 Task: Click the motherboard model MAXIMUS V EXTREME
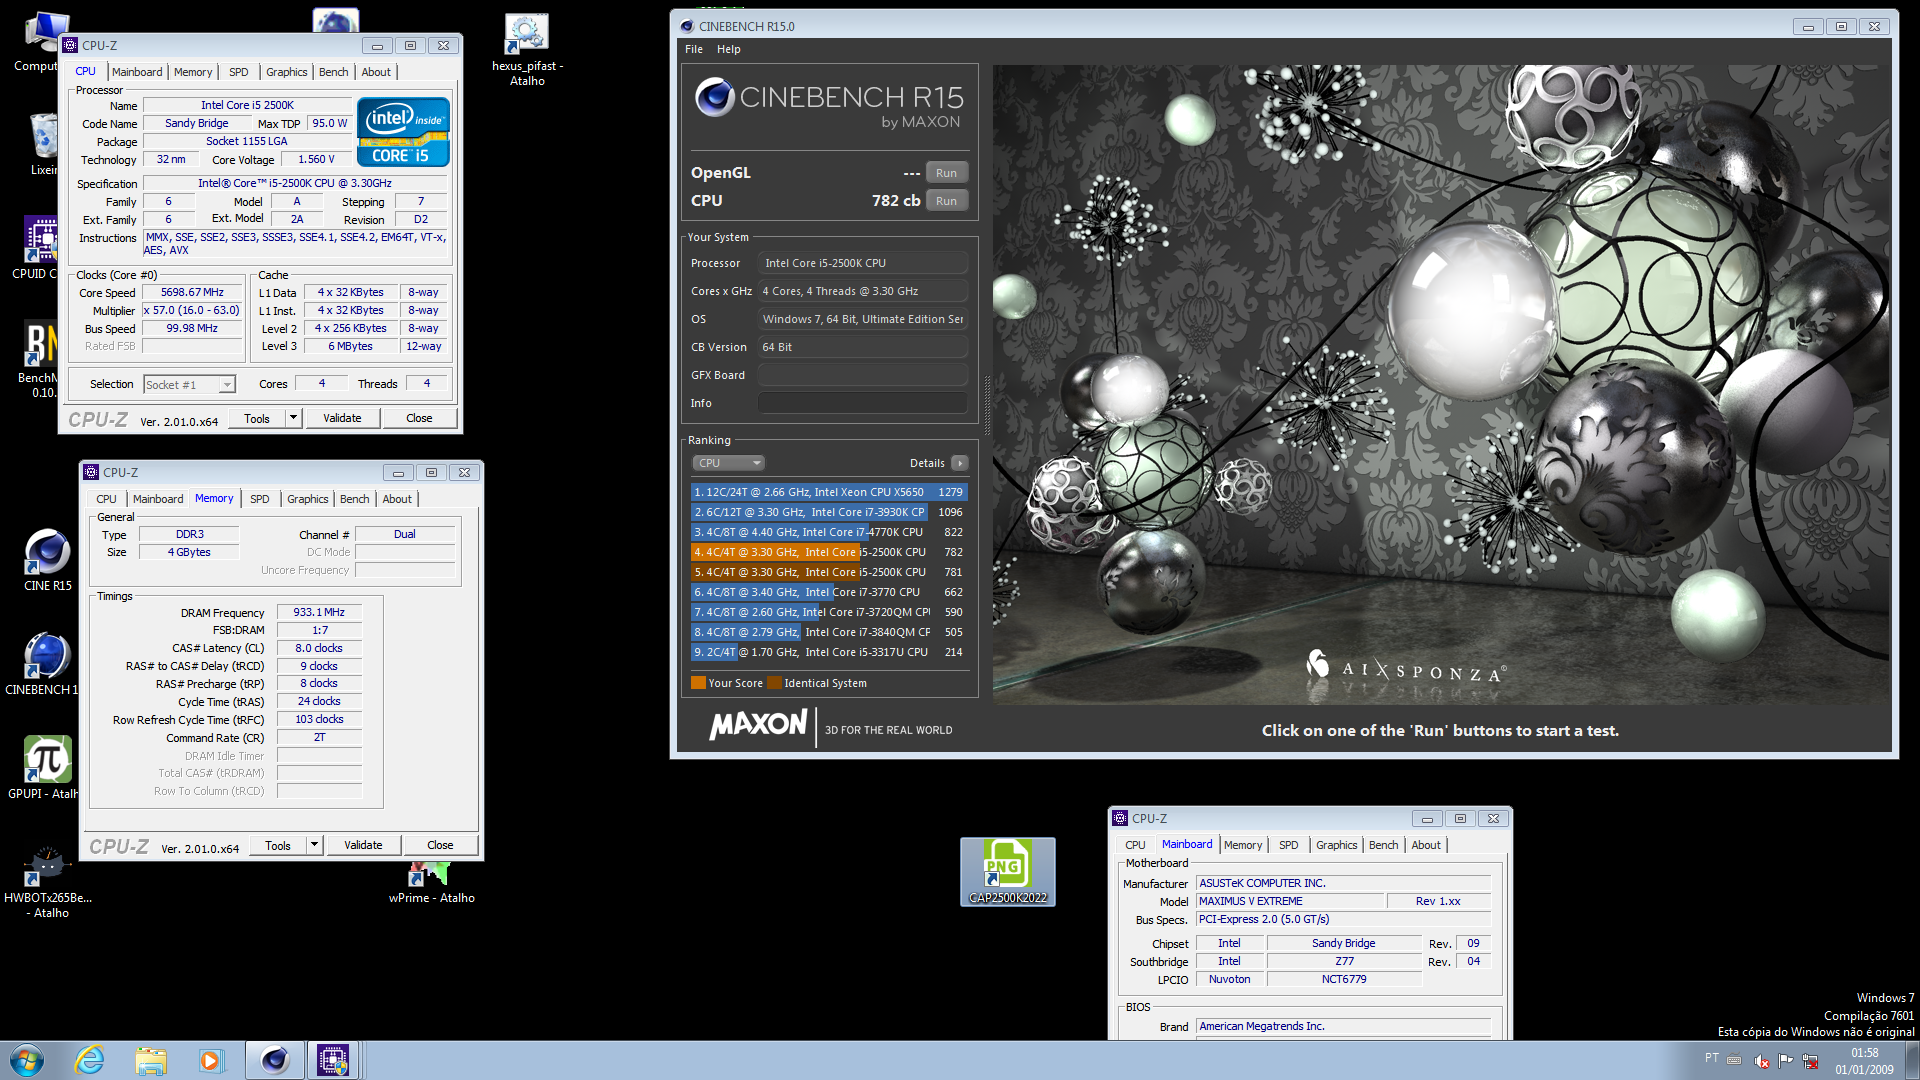(x=1290, y=901)
